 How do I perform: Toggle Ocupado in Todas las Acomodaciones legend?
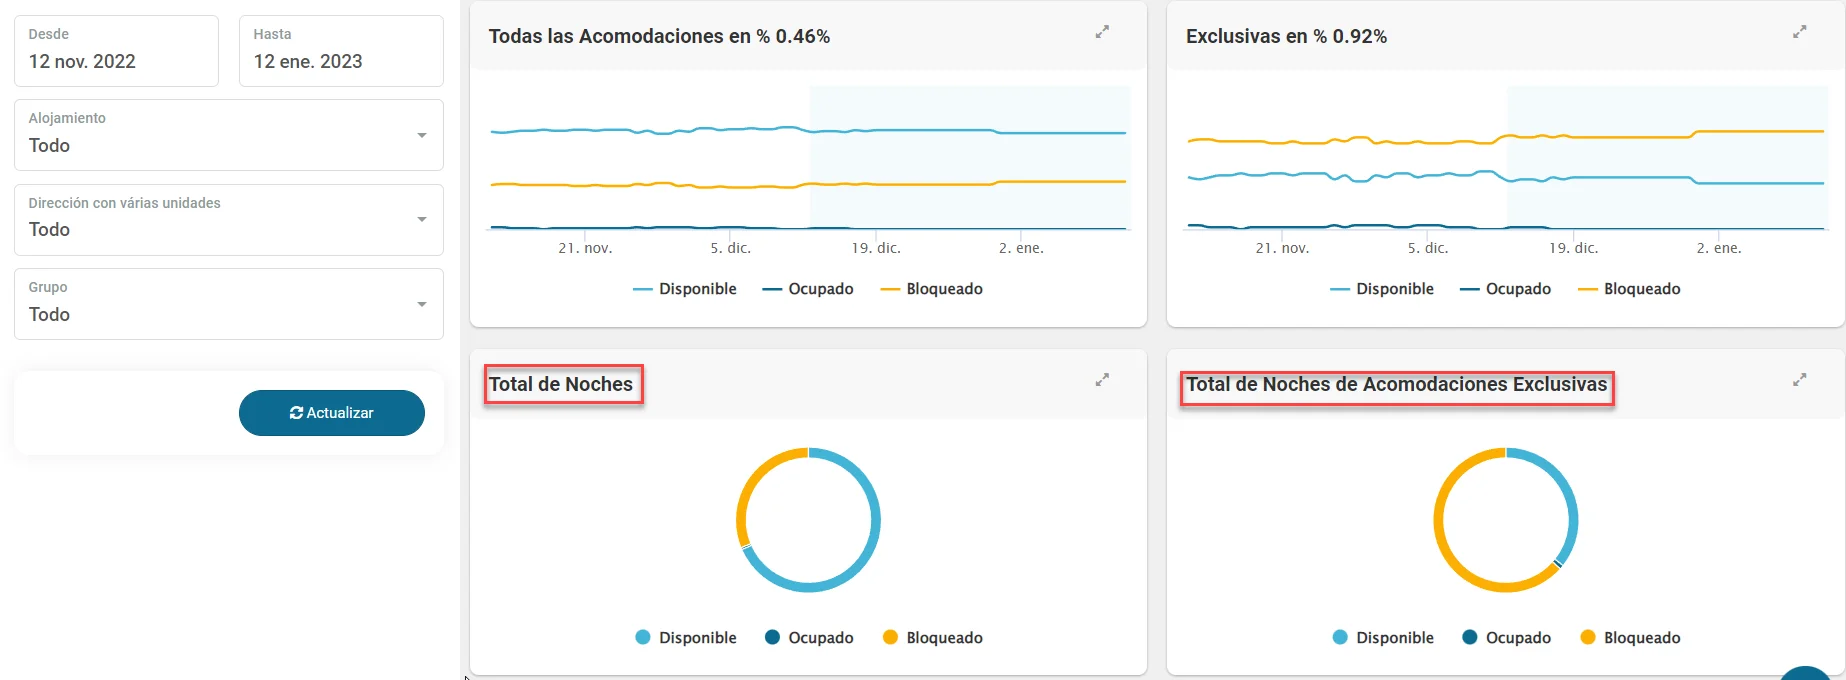[x=808, y=289]
